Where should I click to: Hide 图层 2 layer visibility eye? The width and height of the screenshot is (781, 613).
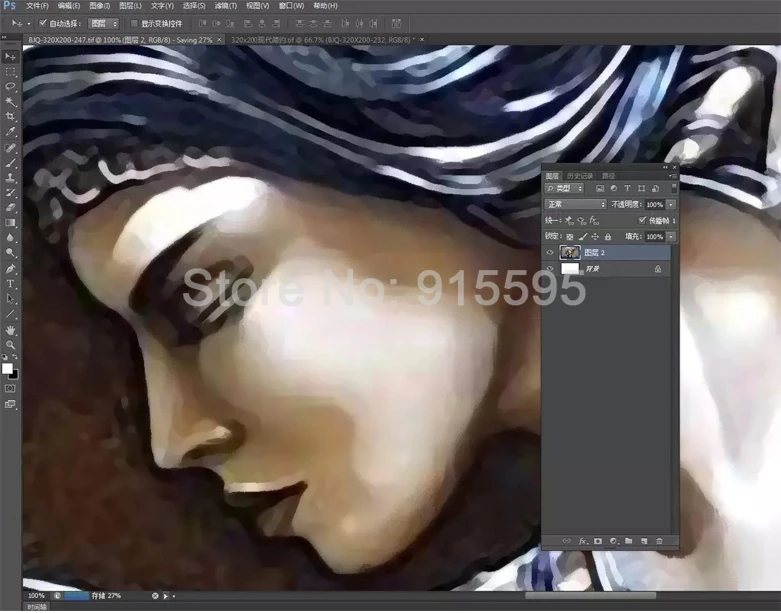[x=550, y=253]
